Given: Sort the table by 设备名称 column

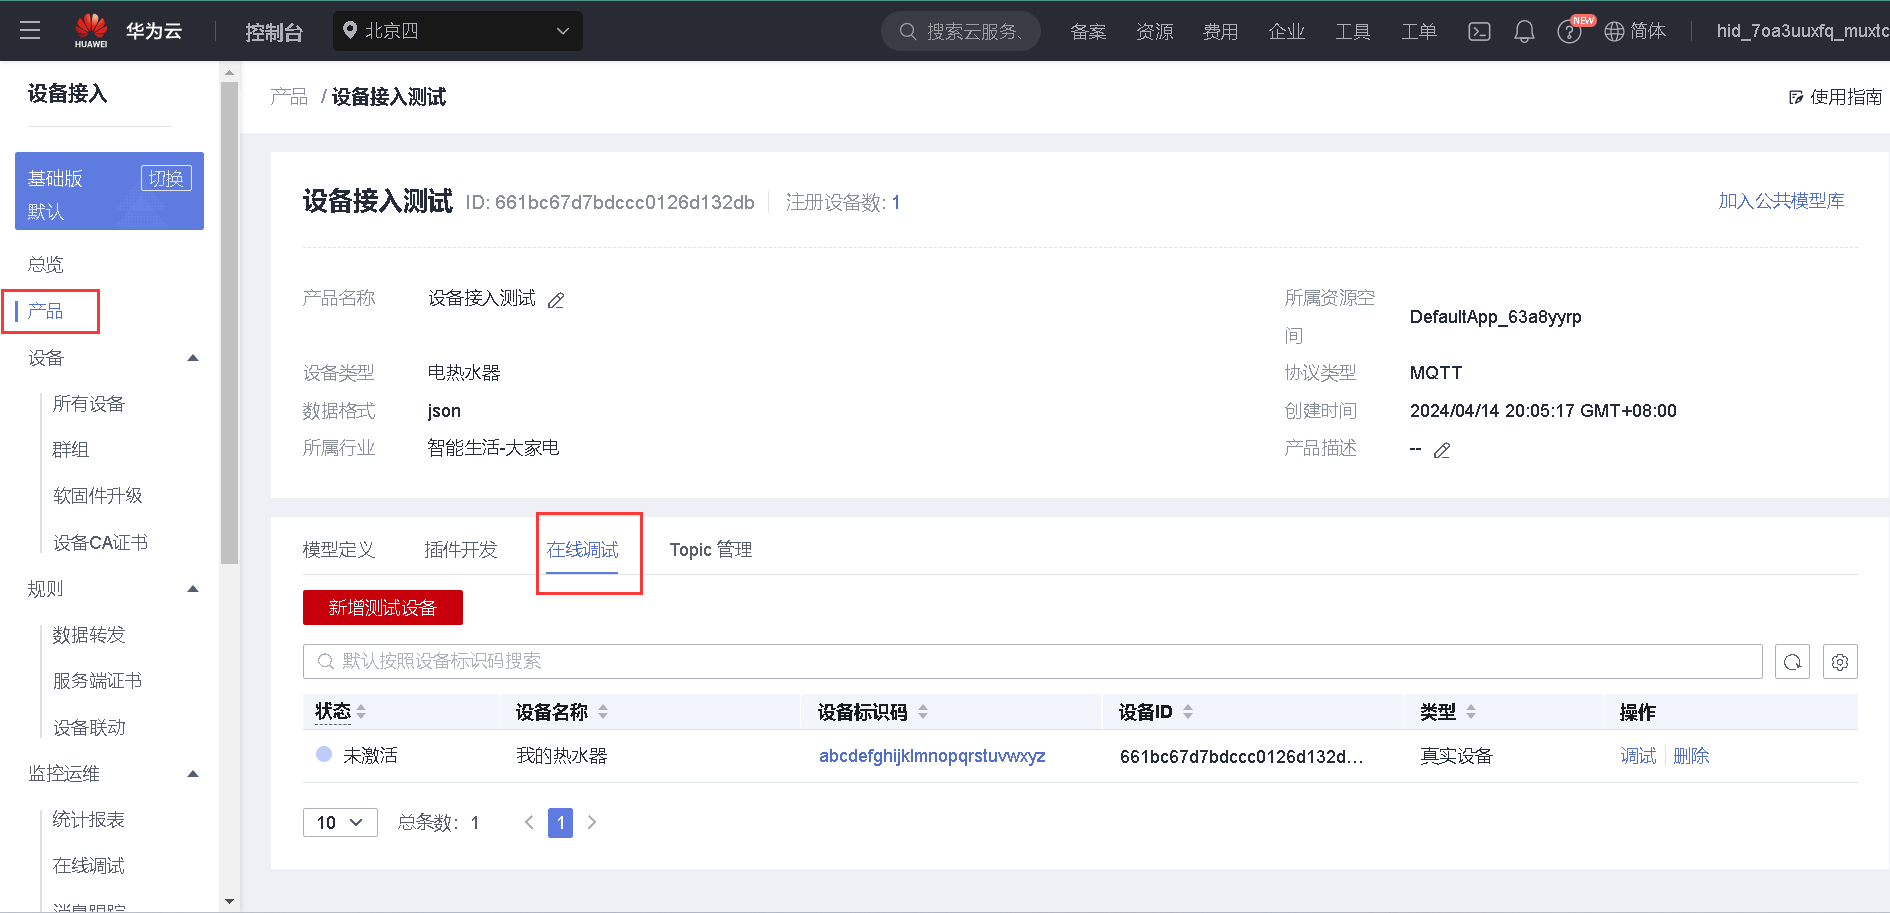Looking at the screenshot, I should pos(603,712).
